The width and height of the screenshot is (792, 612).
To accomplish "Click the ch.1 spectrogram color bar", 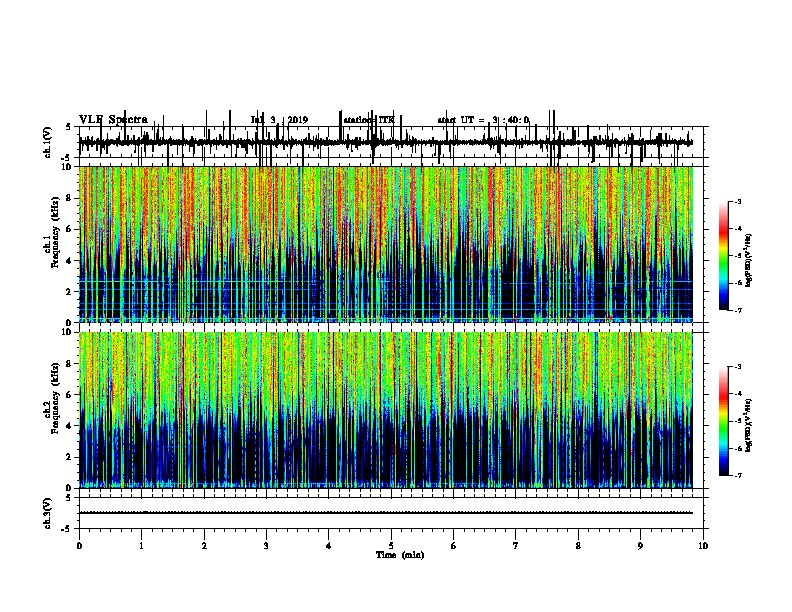I will 724,256.
